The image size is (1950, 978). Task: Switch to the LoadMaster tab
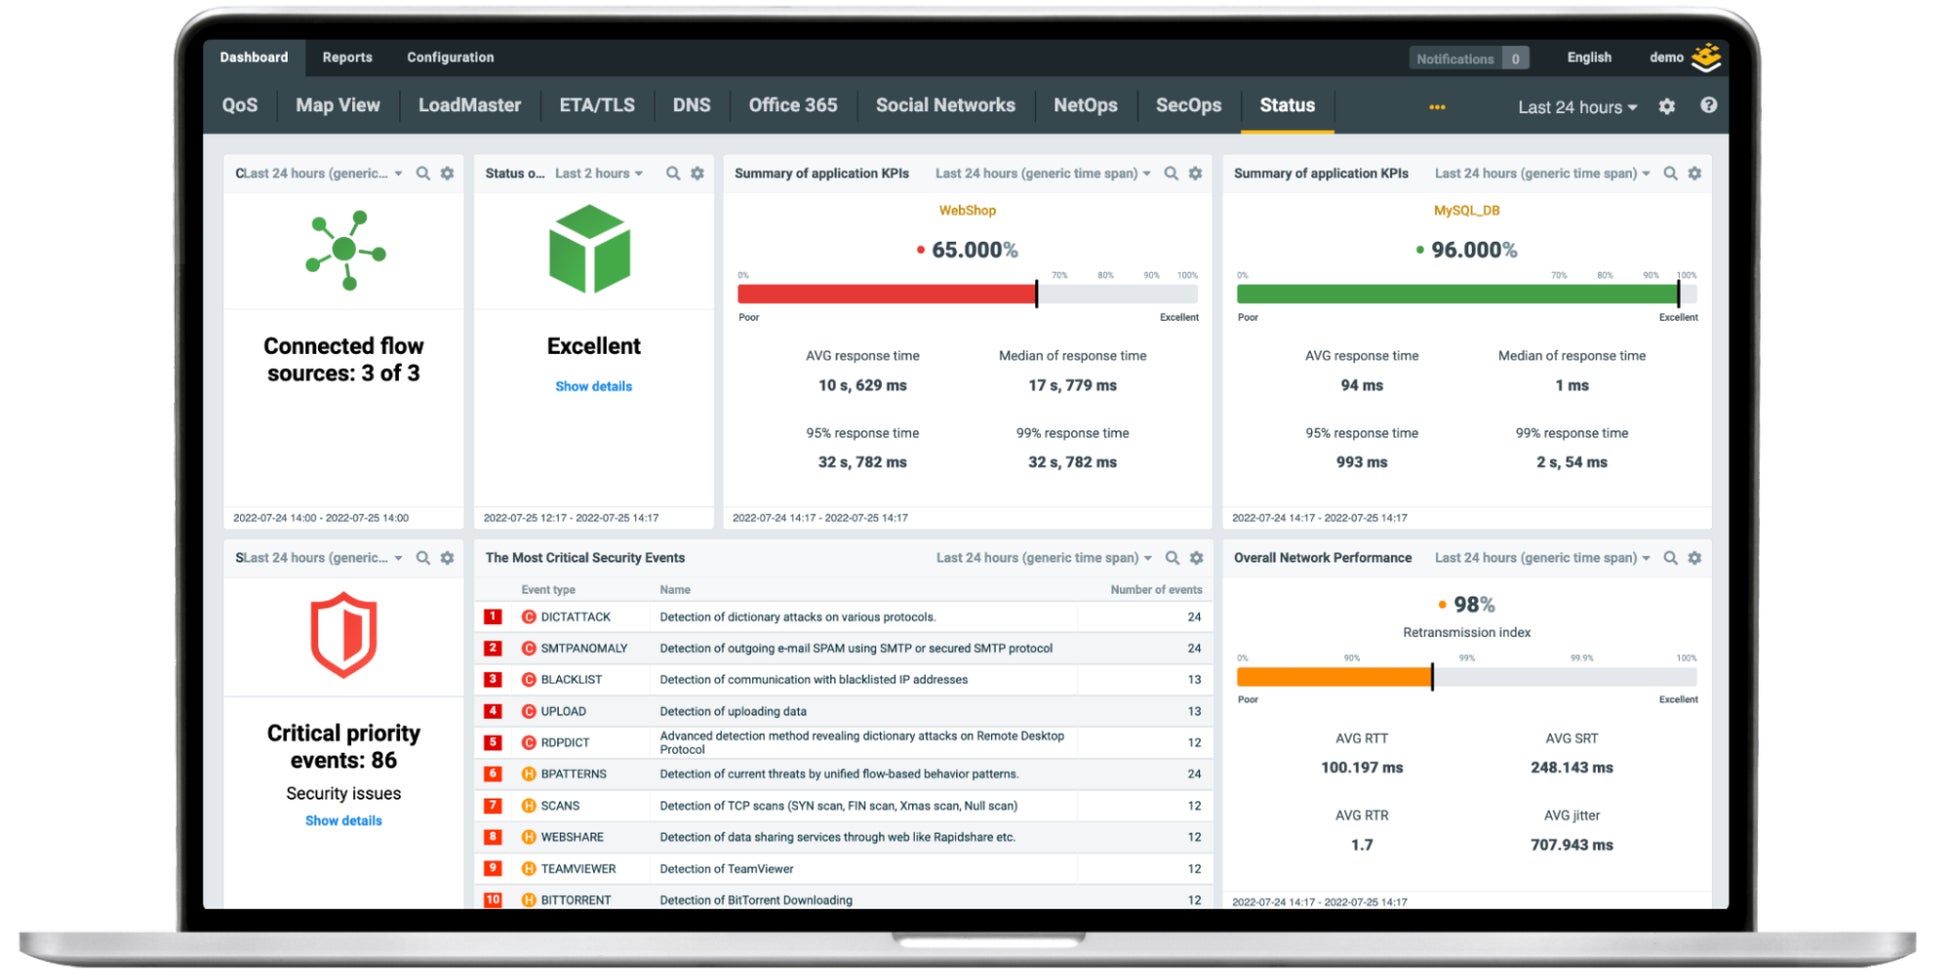click(x=469, y=105)
